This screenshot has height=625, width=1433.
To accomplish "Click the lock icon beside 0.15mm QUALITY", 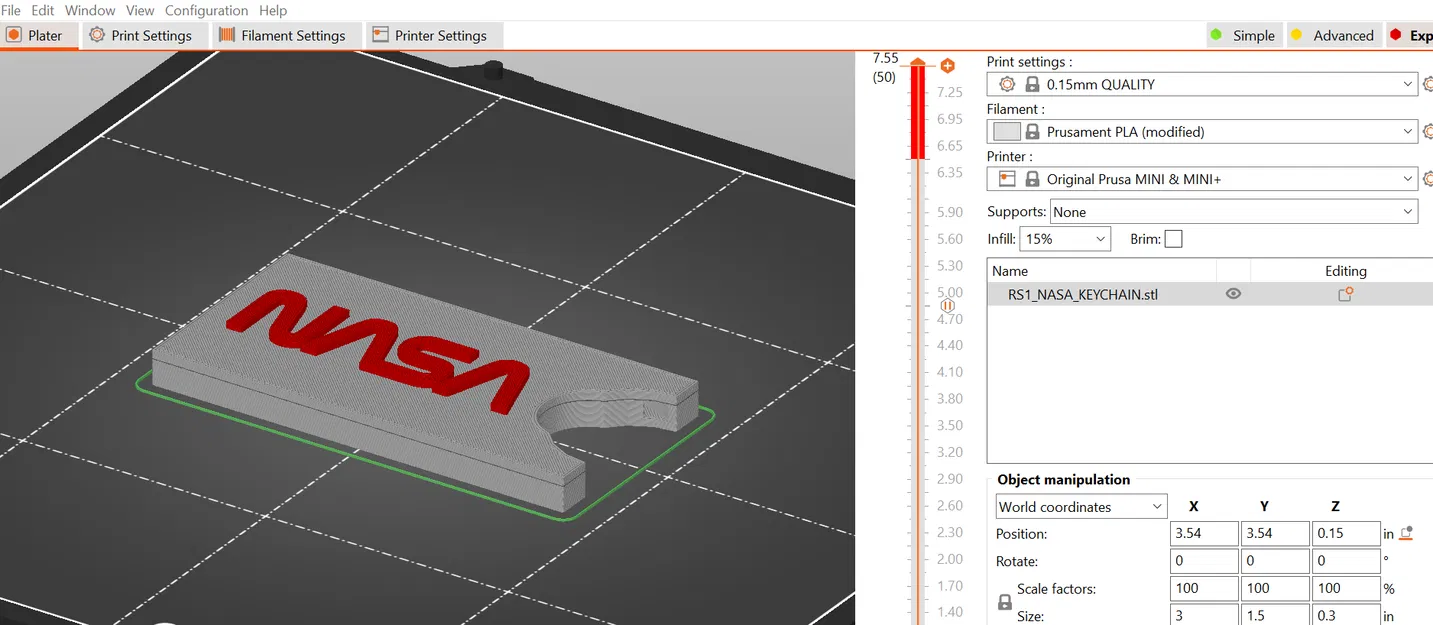I will coord(1032,84).
